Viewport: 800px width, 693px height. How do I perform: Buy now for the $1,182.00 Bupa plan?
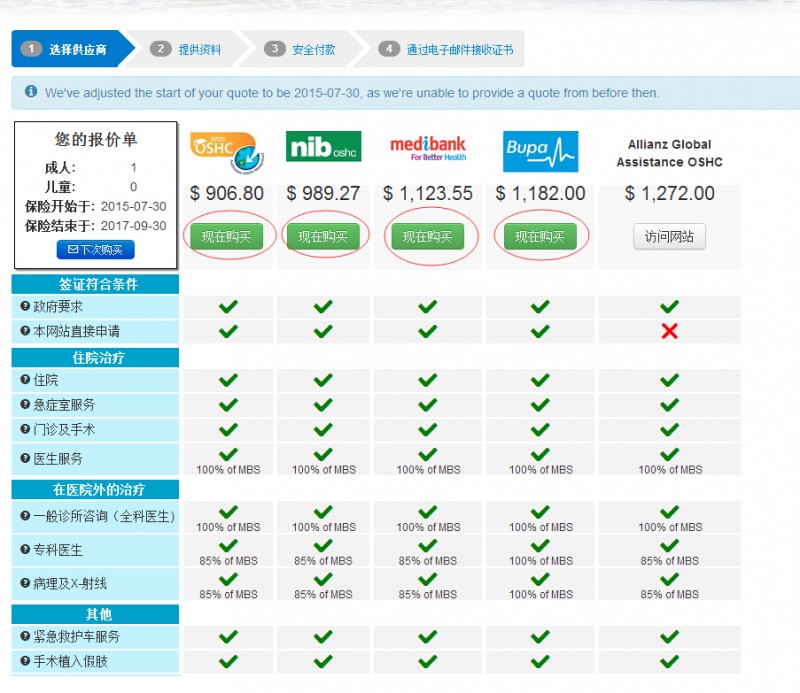coord(540,236)
